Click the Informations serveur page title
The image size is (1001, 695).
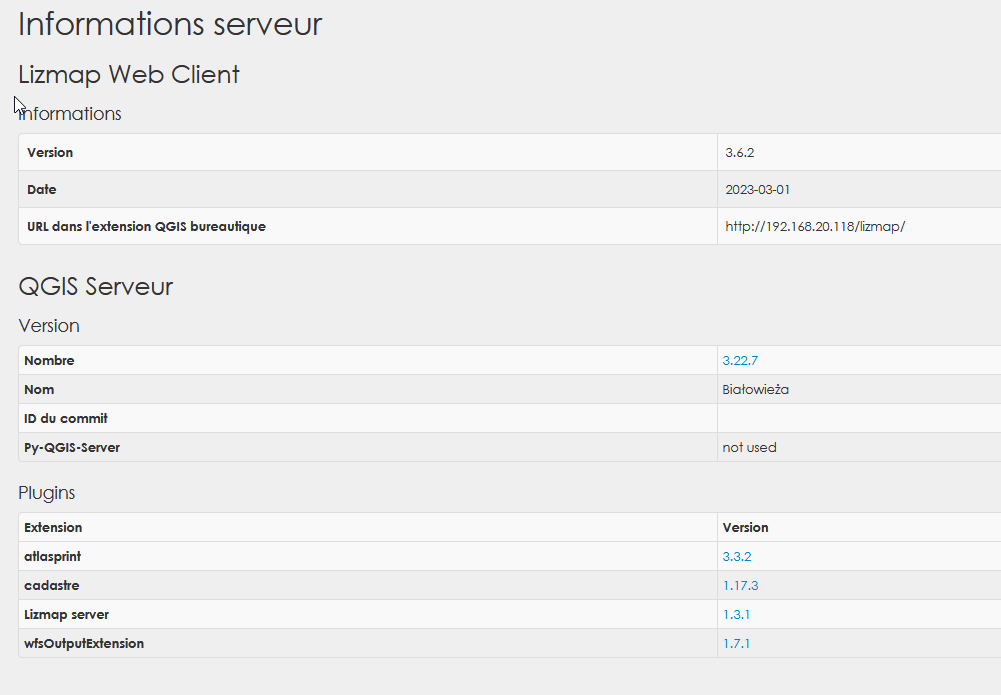coord(169,24)
